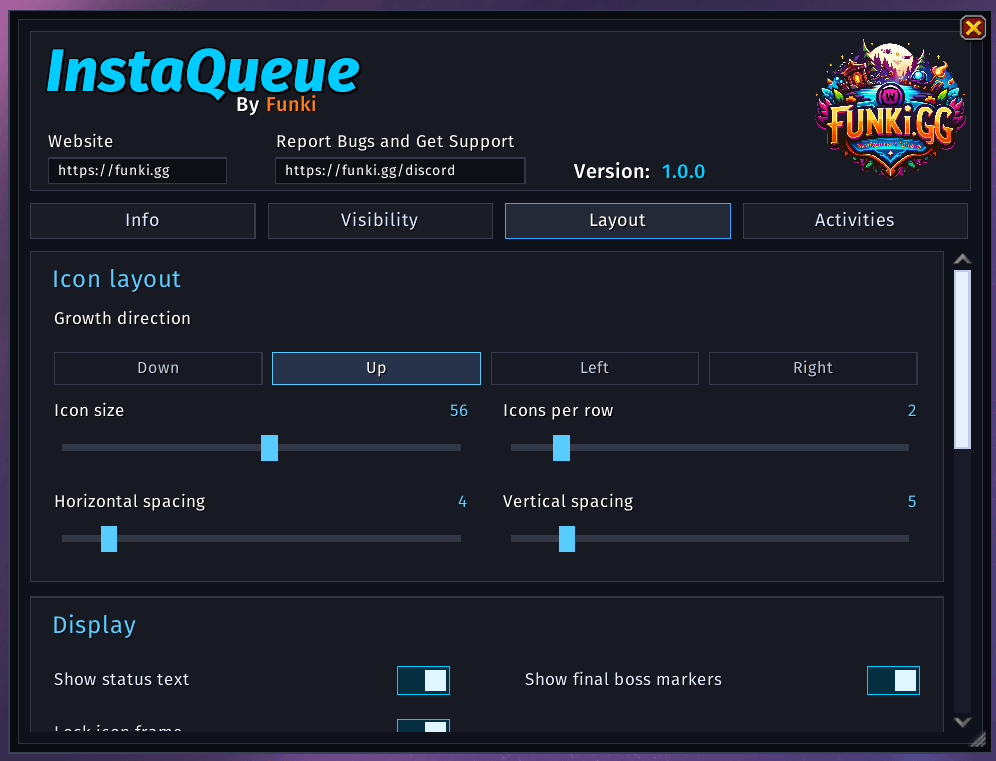Select Down growth direction

click(x=158, y=368)
